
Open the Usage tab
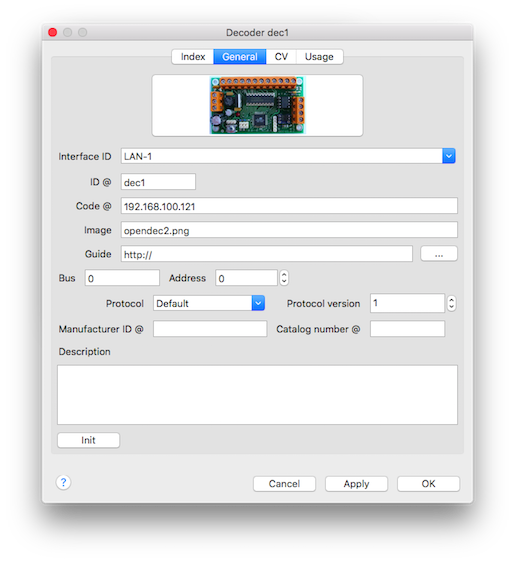pyautogui.click(x=319, y=57)
